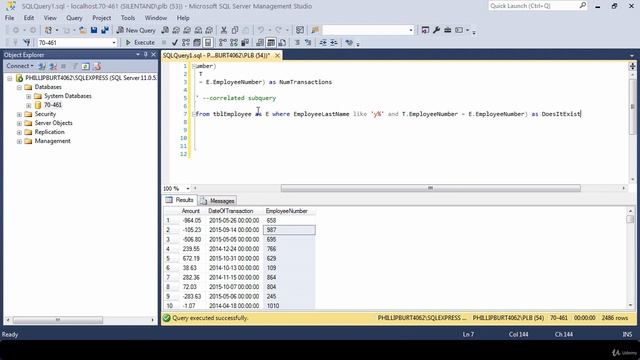Toggle Results to Text output mode

pos(260,42)
